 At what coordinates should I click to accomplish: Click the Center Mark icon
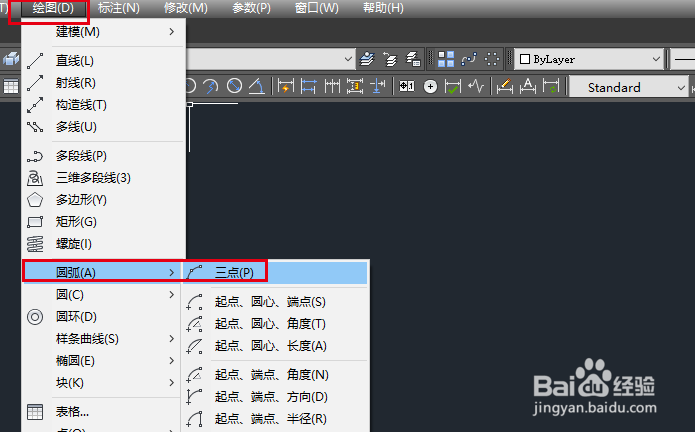(430, 86)
